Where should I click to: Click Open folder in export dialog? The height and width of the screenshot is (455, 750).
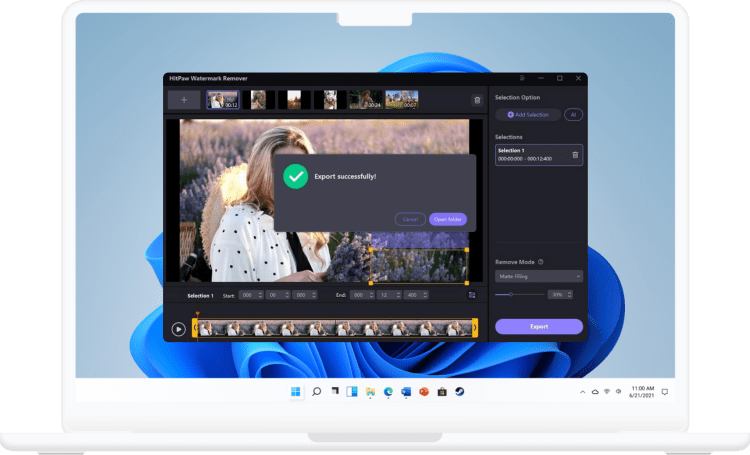click(447, 219)
